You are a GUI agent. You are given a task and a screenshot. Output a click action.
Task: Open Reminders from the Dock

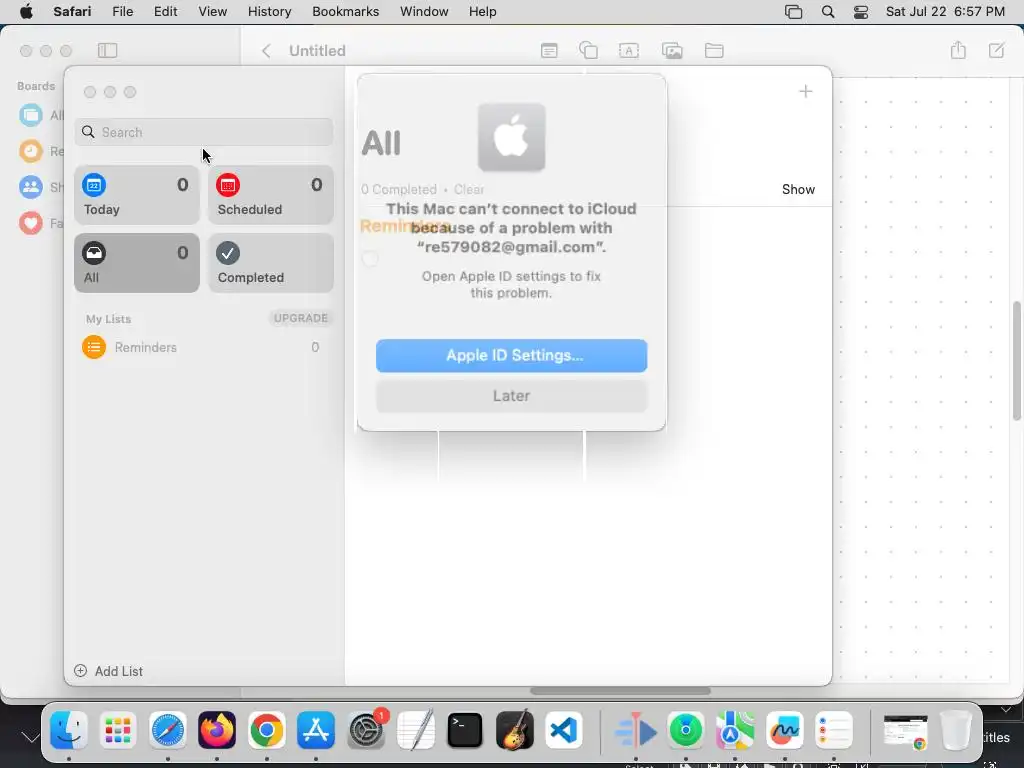[834, 730]
